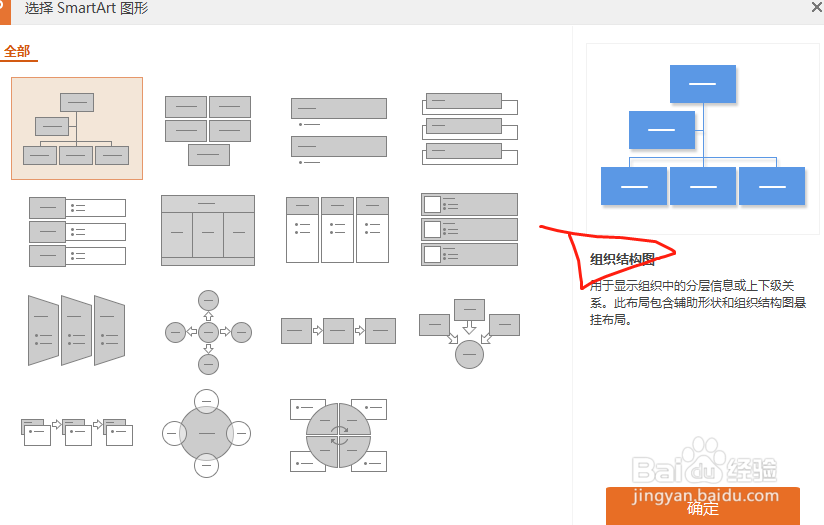This screenshot has height=525, width=824.
Task: Select the three box arrow process layout
Action: [338, 331]
